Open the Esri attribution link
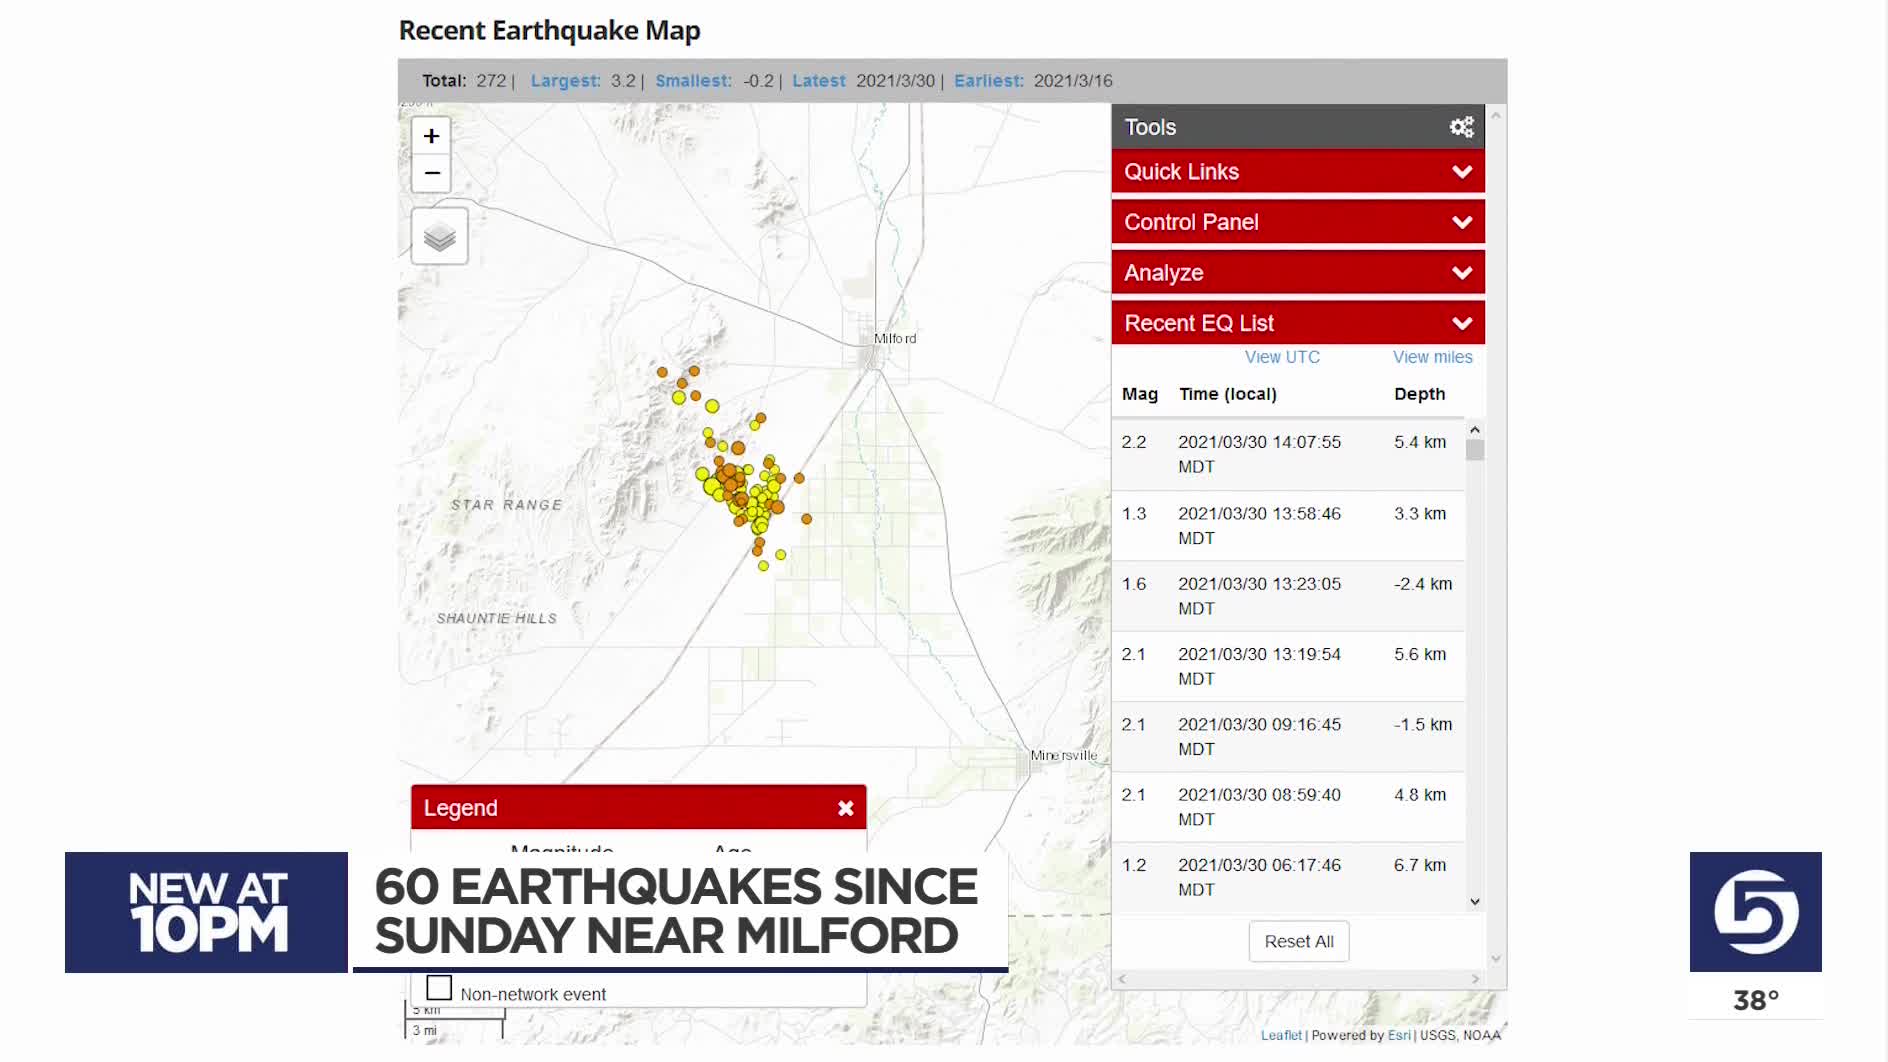The height and width of the screenshot is (1062, 1888). coord(1398,1035)
